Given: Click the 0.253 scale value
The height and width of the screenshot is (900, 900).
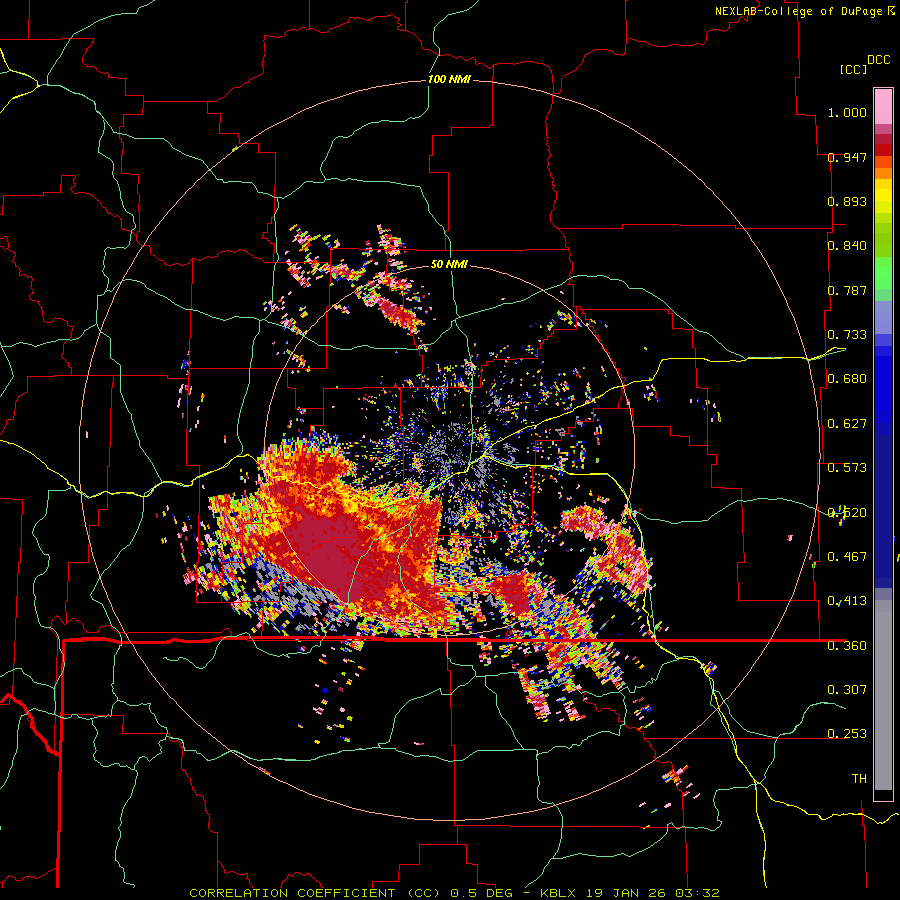Looking at the screenshot, I should tap(847, 734).
